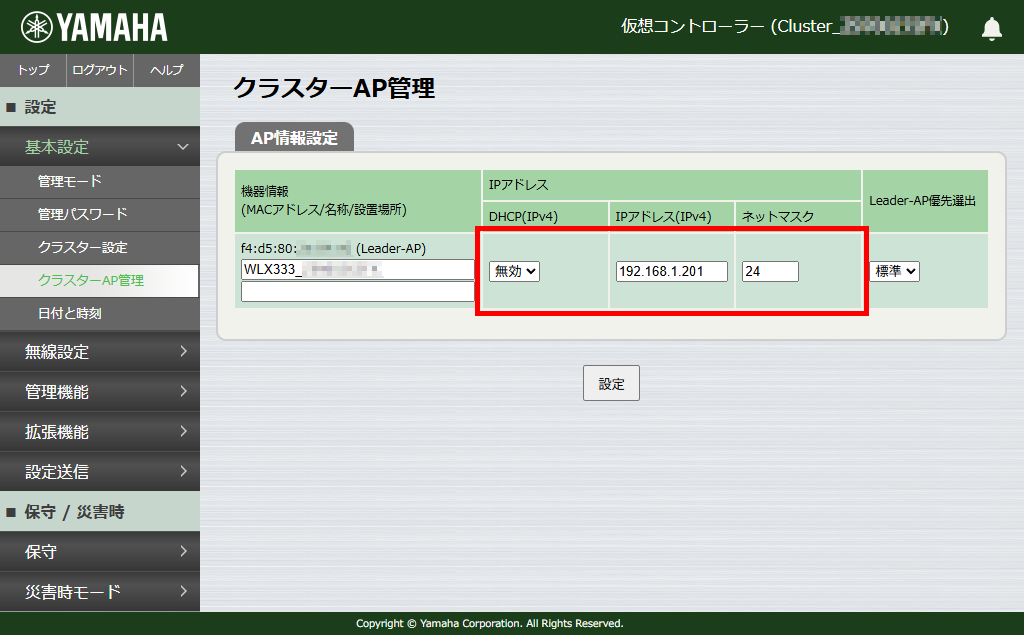Expand the 管理機能 menu
1024x635 pixels.
click(100, 392)
